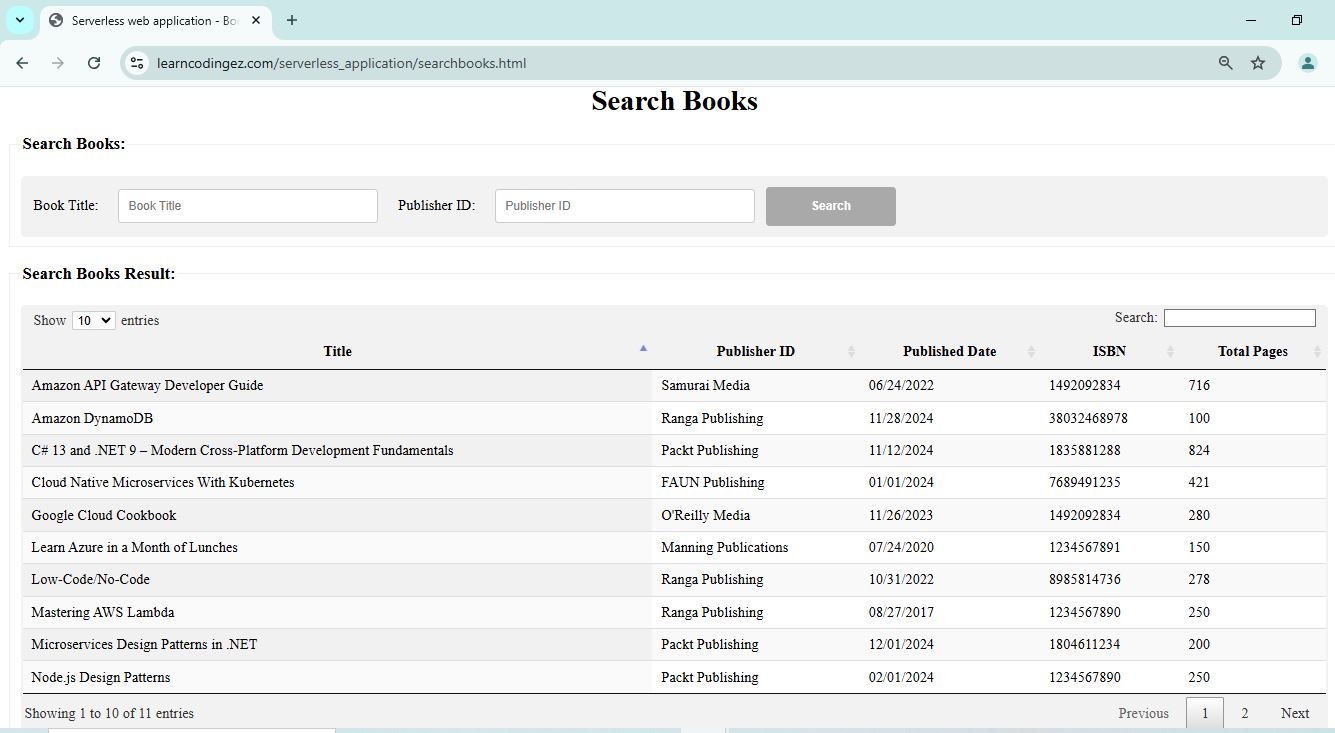Click the browser back arrow
Image resolution: width=1335 pixels, height=733 pixels.
point(22,63)
